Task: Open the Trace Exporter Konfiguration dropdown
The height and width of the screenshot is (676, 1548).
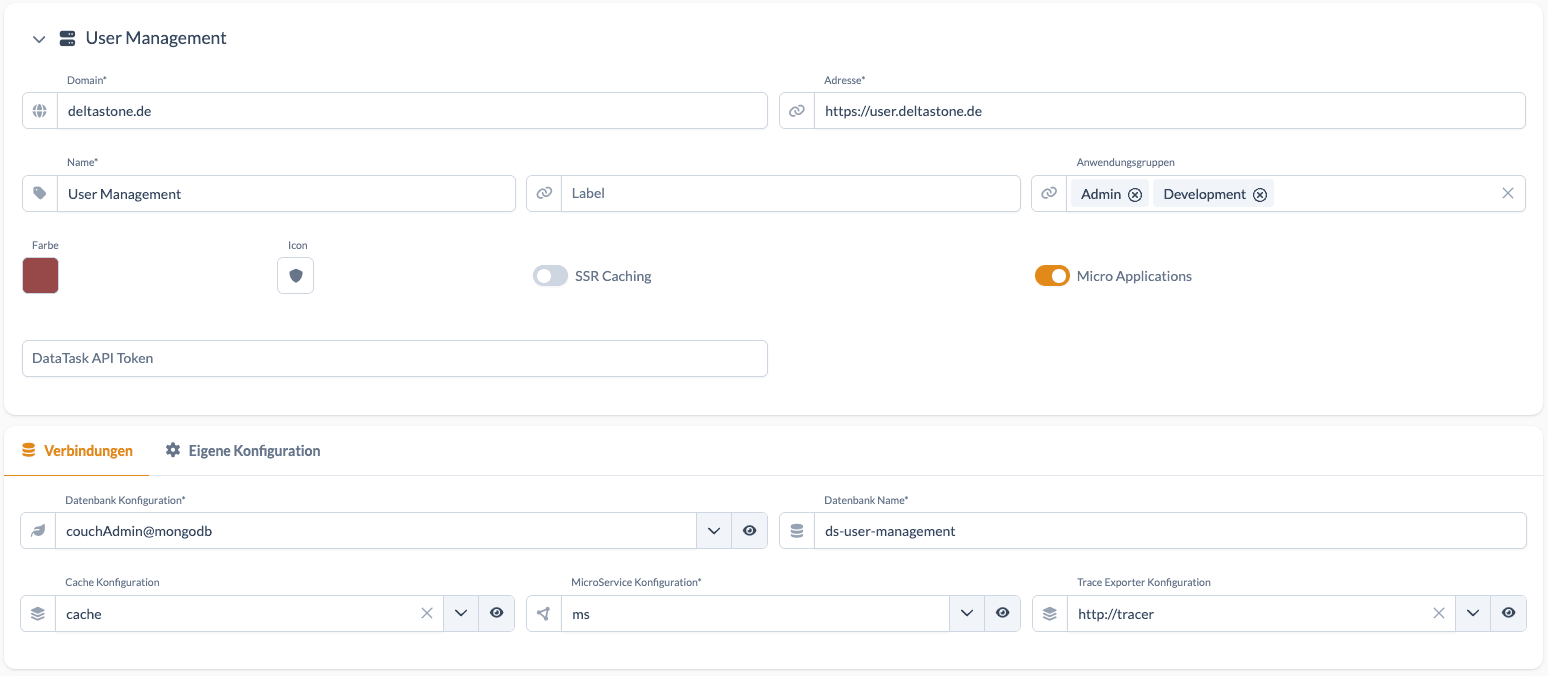Action: pyautogui.click(x=1472, y=614)
